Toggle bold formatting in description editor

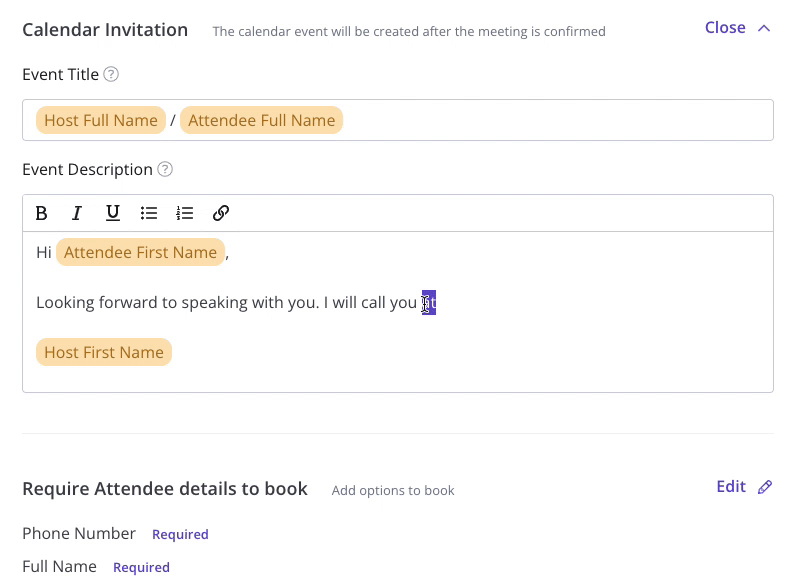41,213
